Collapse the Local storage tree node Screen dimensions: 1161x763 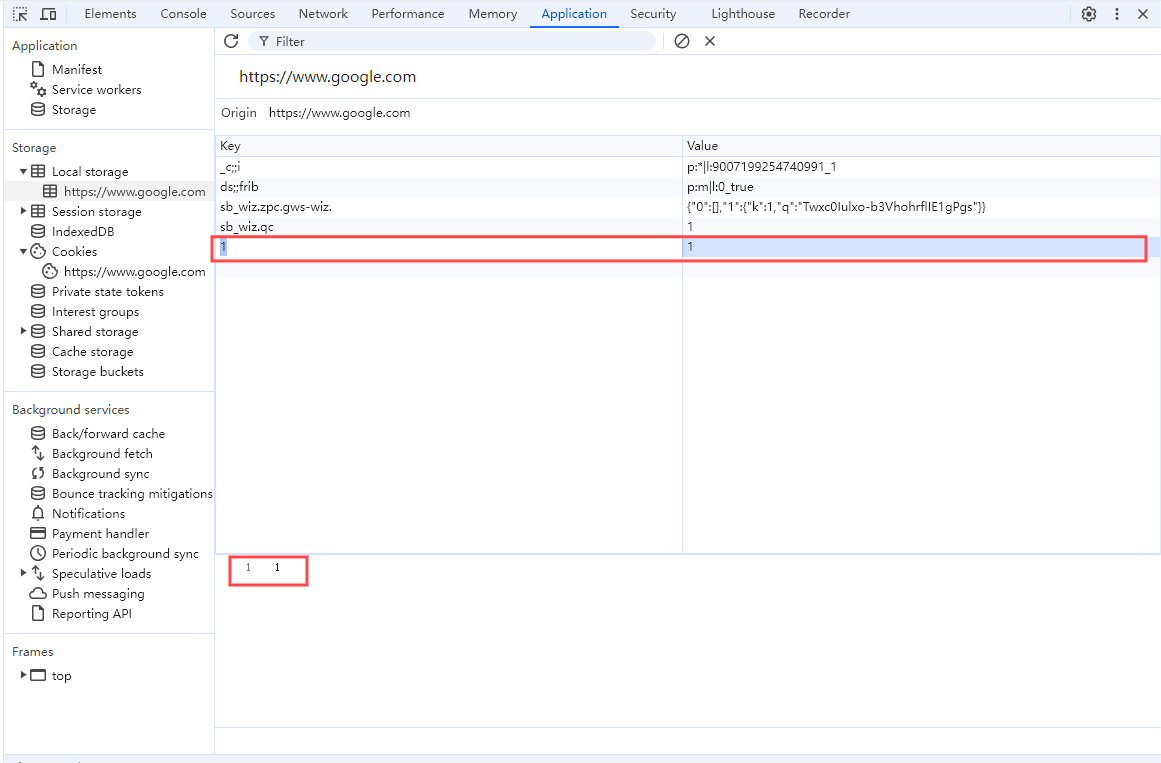coord(23,171)
